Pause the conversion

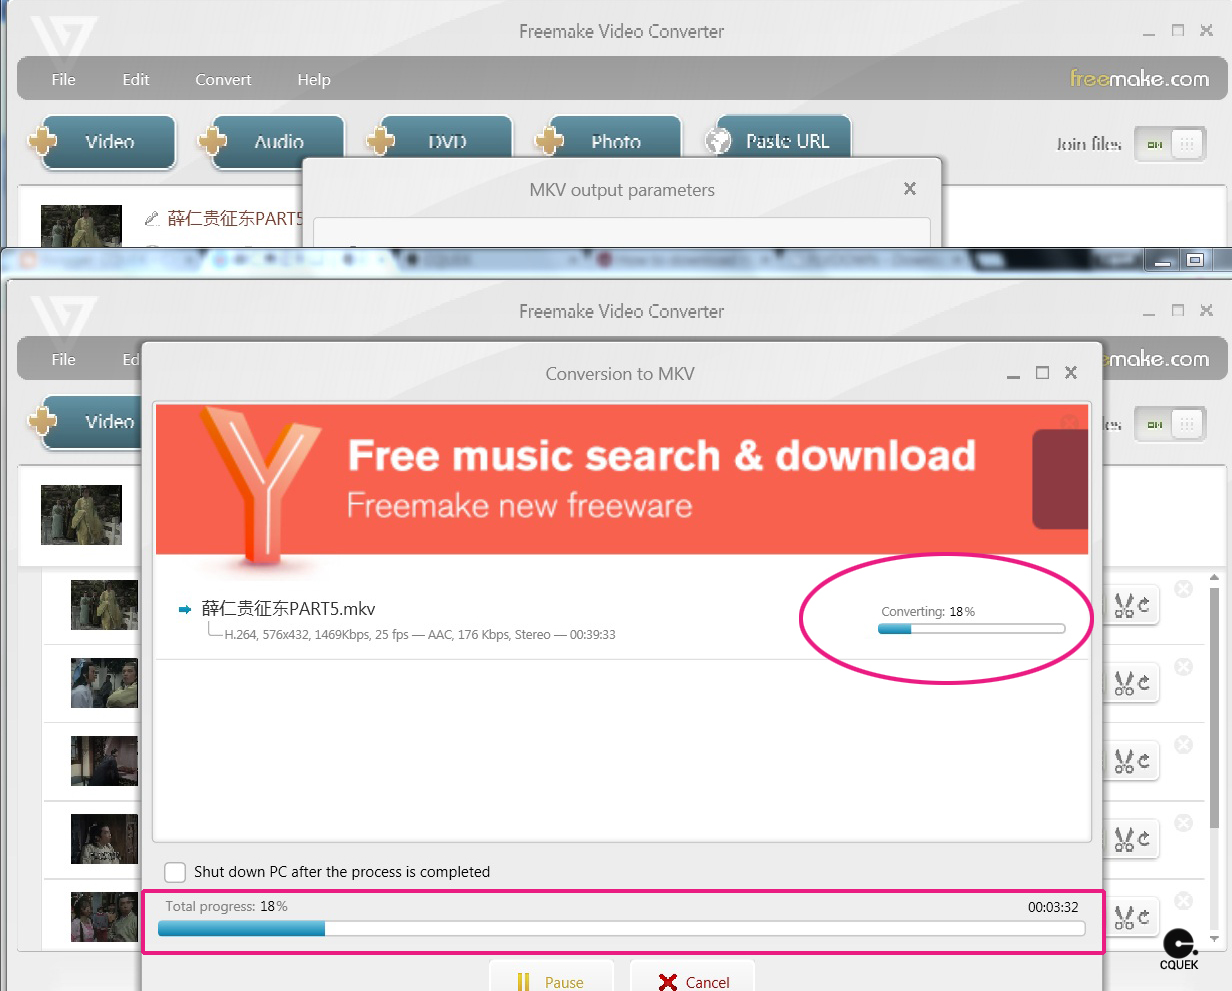point(550,980)
